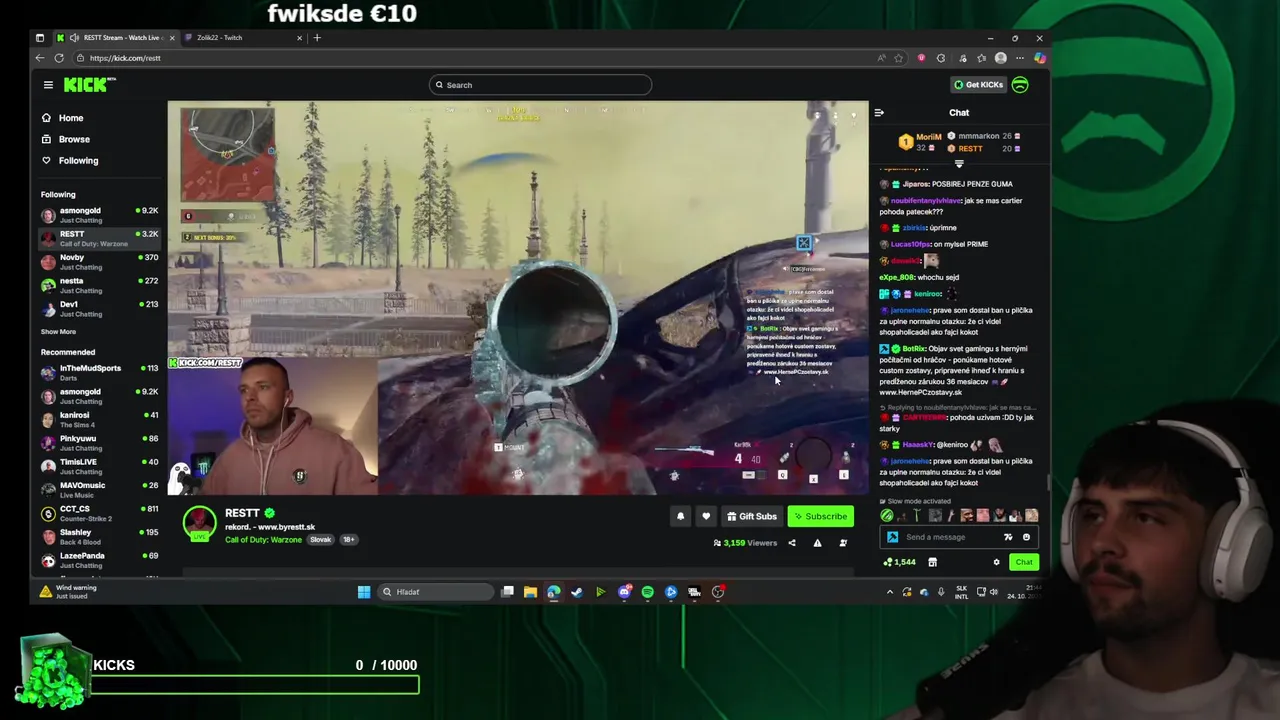Select the RESTT Stream browser tab
The image size is (1280, 720).
coord(116,38)
